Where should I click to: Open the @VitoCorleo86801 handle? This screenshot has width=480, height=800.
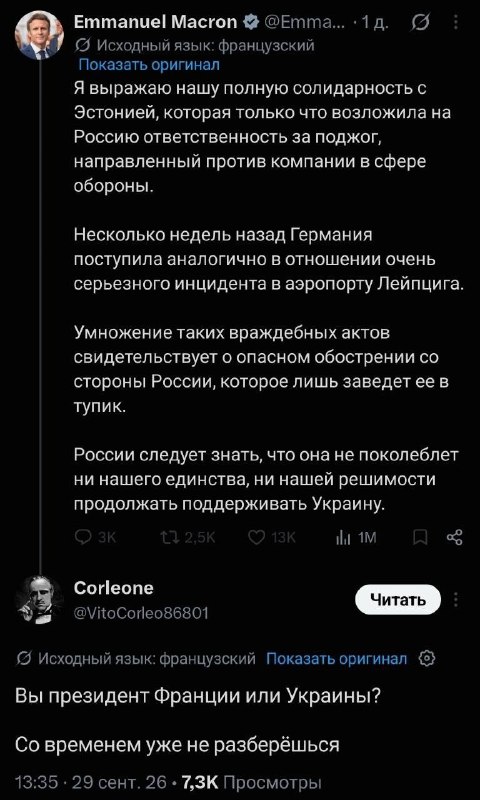(x=141, y=612)
